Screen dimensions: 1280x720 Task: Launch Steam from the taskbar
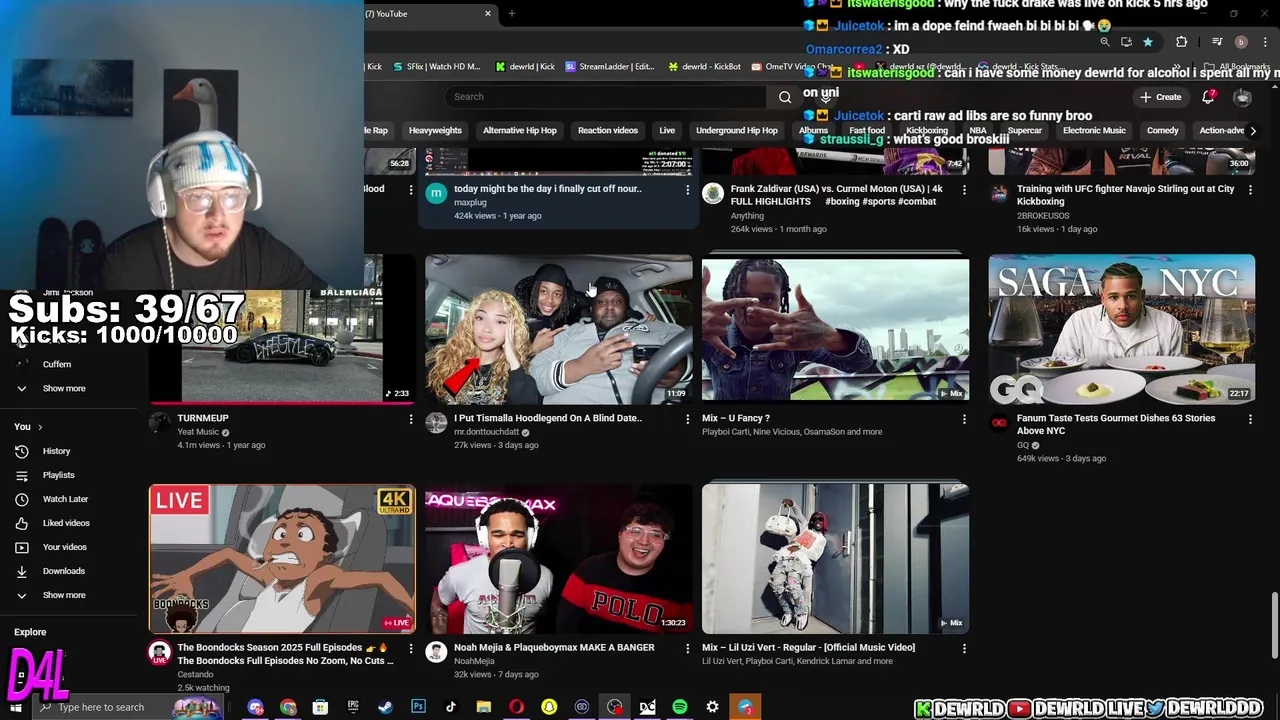click(x=385, y=707)
